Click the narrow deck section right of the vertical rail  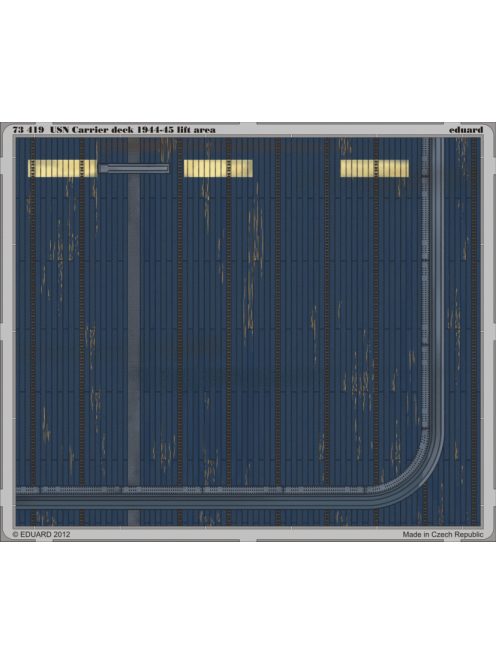point(463,332)
